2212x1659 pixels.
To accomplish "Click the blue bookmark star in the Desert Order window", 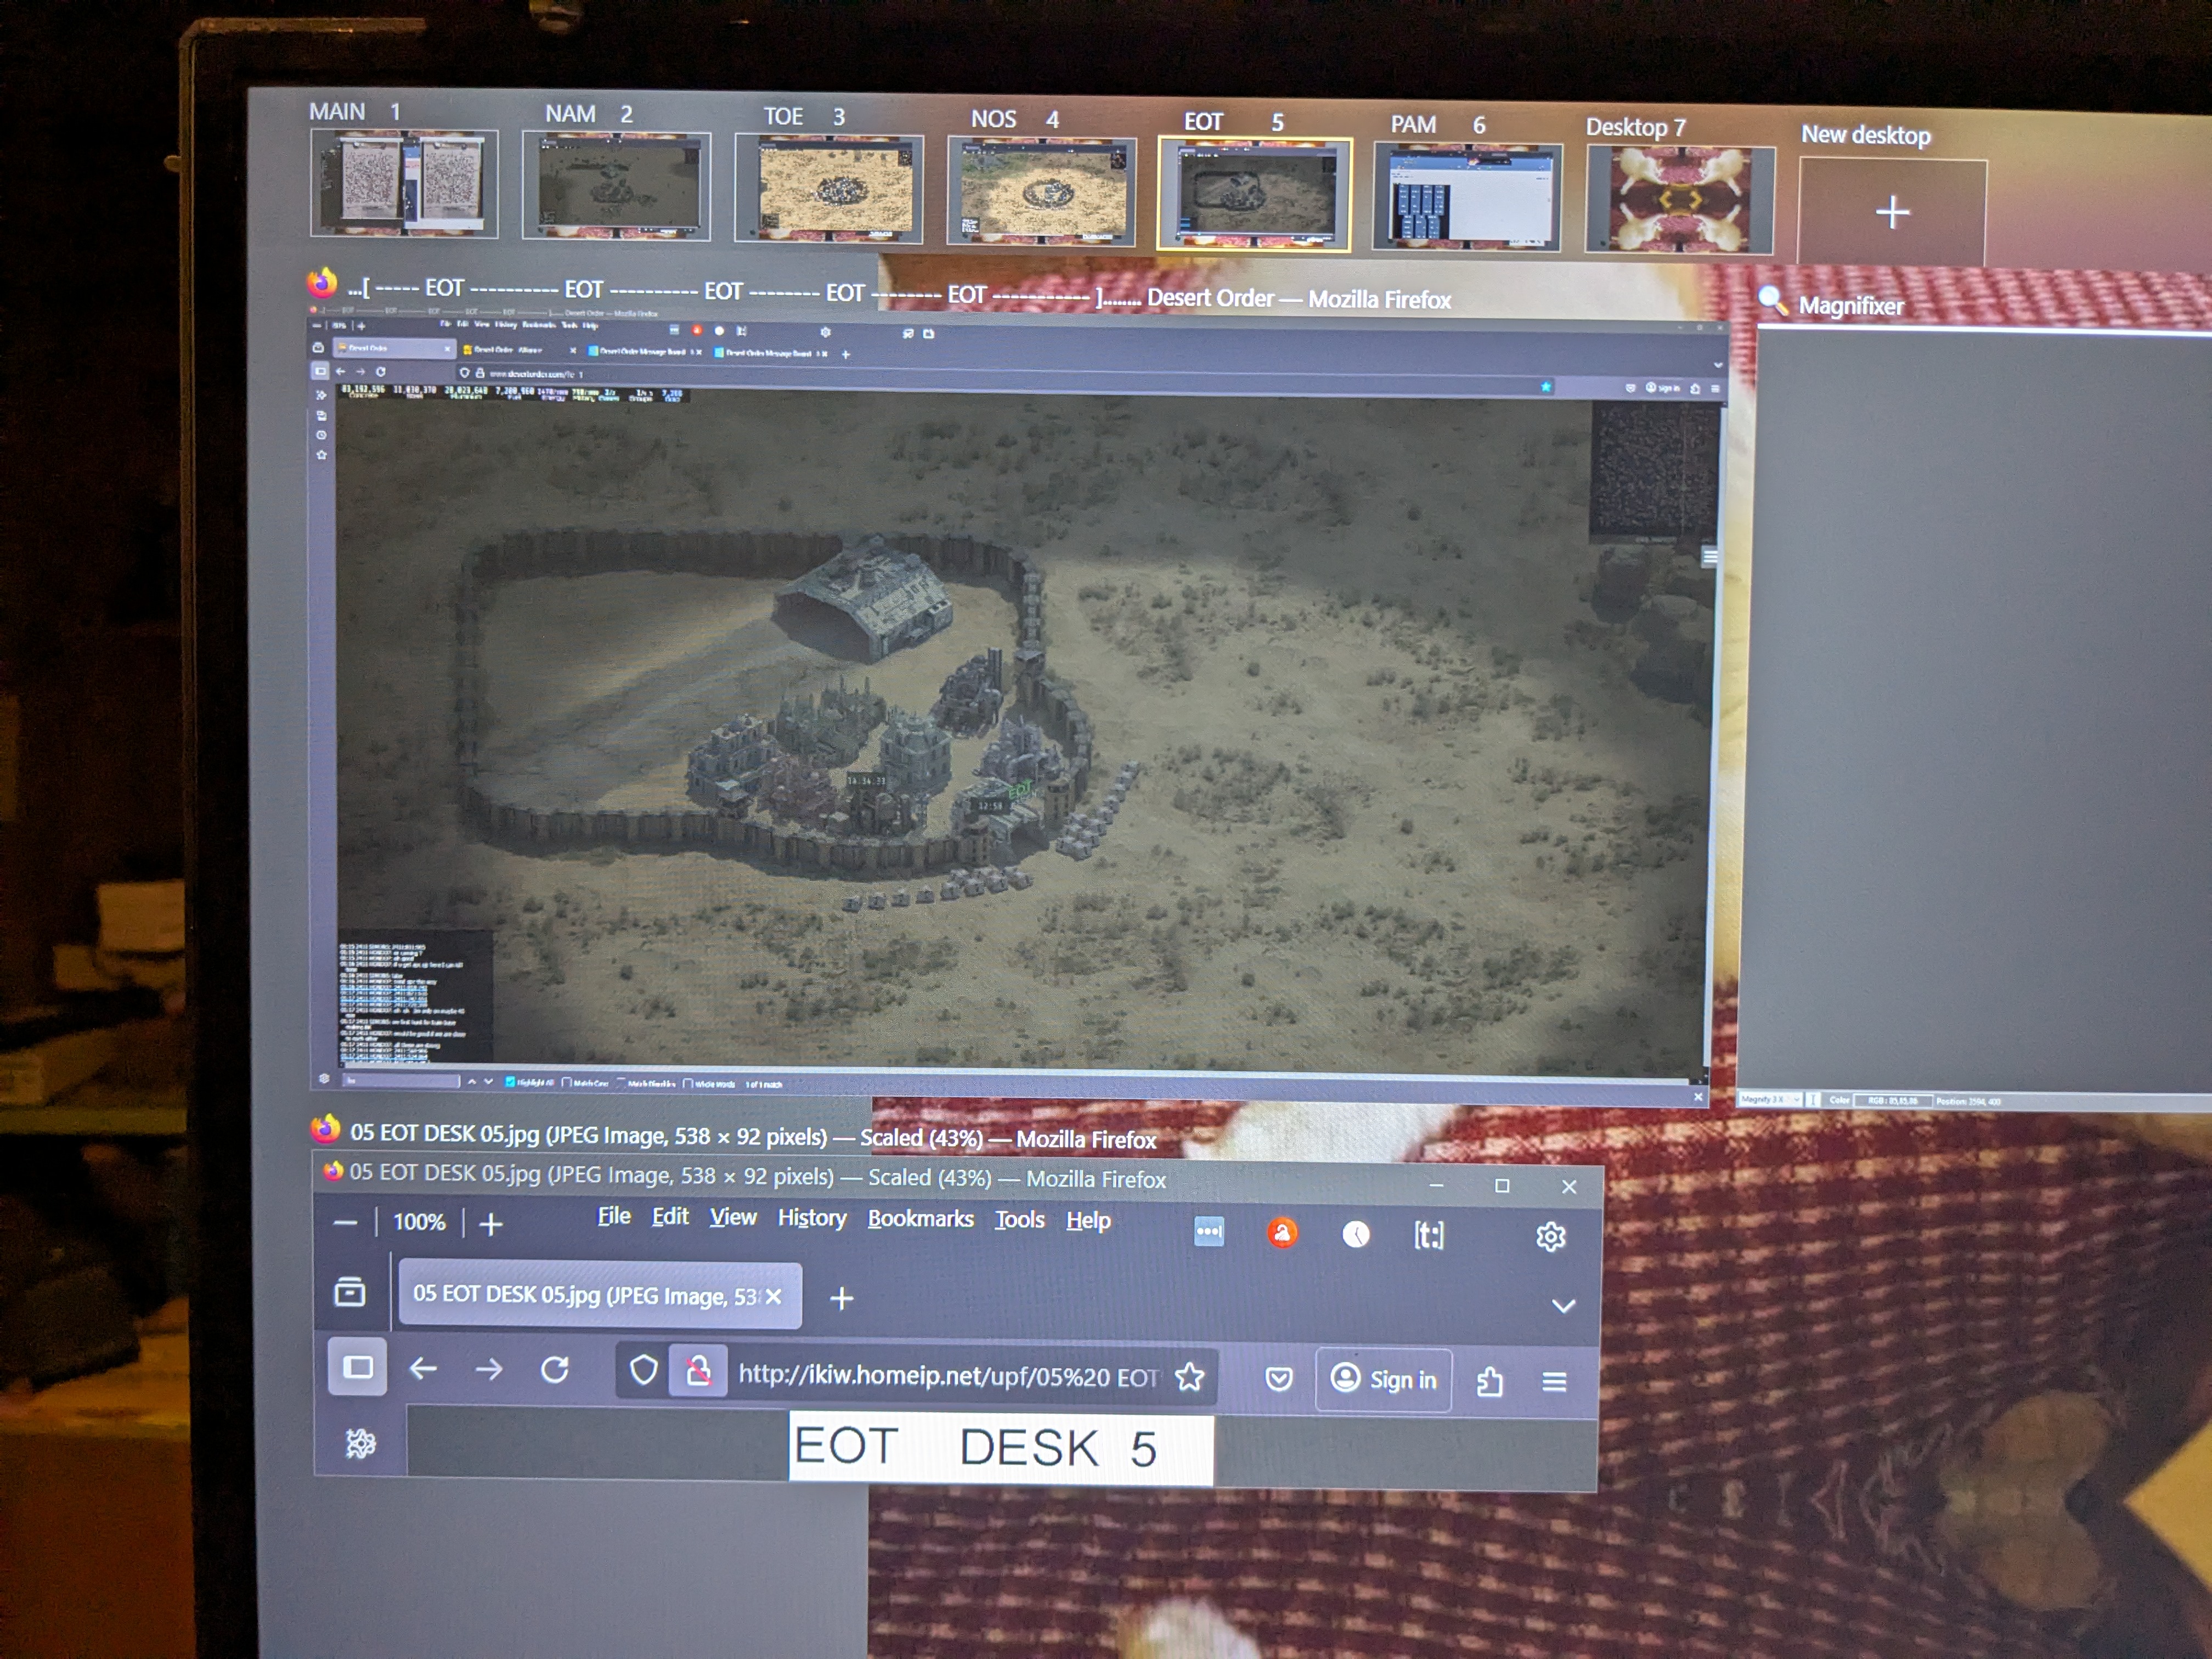I will [1546, 386].
